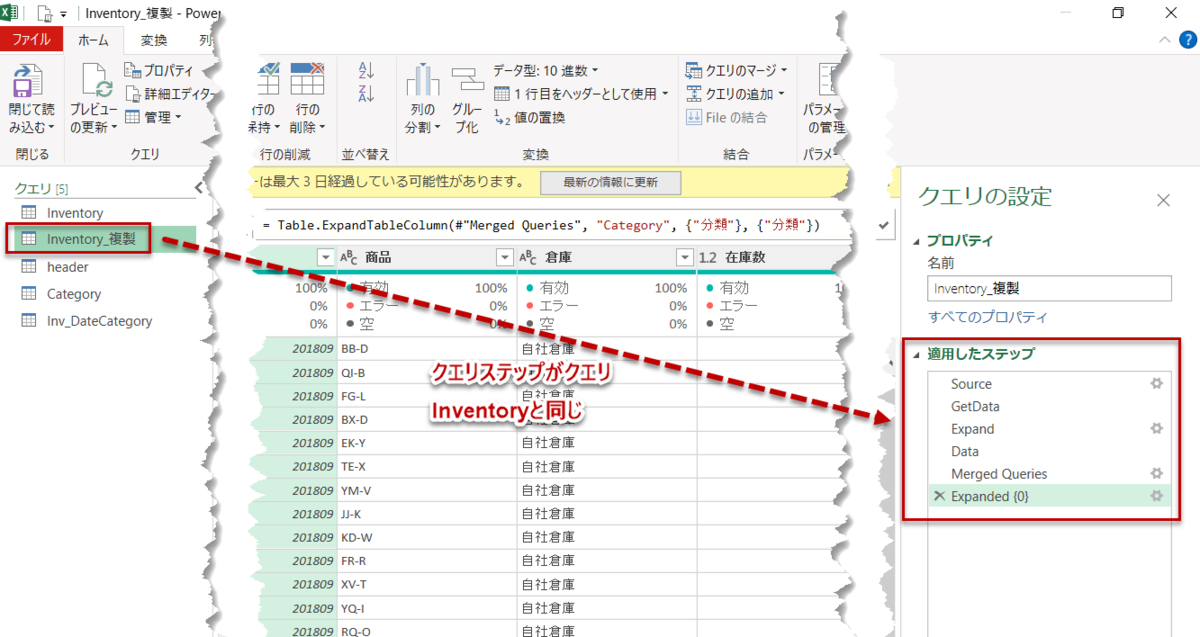Click Combine Files (File の結合)
This screenshot has width=1200, height=637.
tap(727, 117)
